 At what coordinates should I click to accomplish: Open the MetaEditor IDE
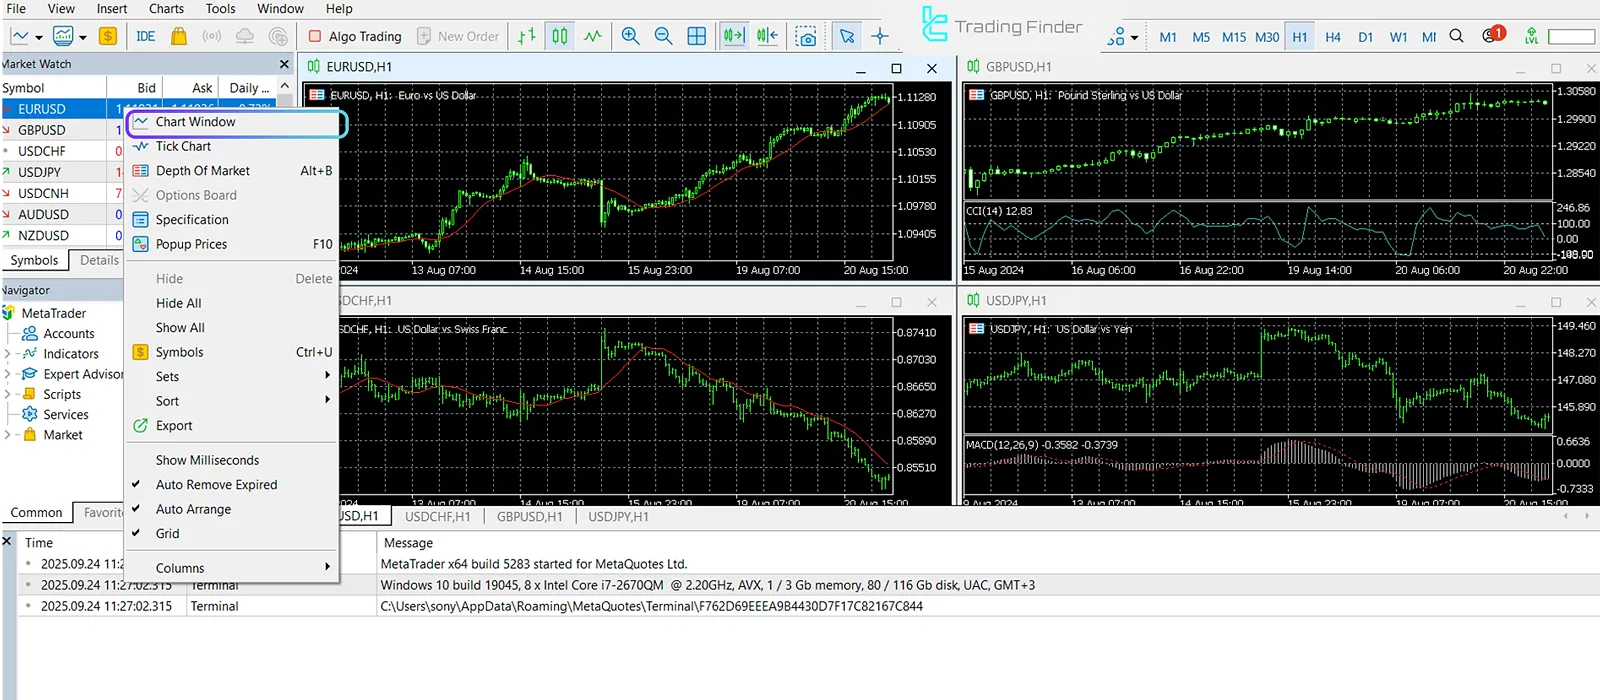pyautogui.click(x=146, y=36)
